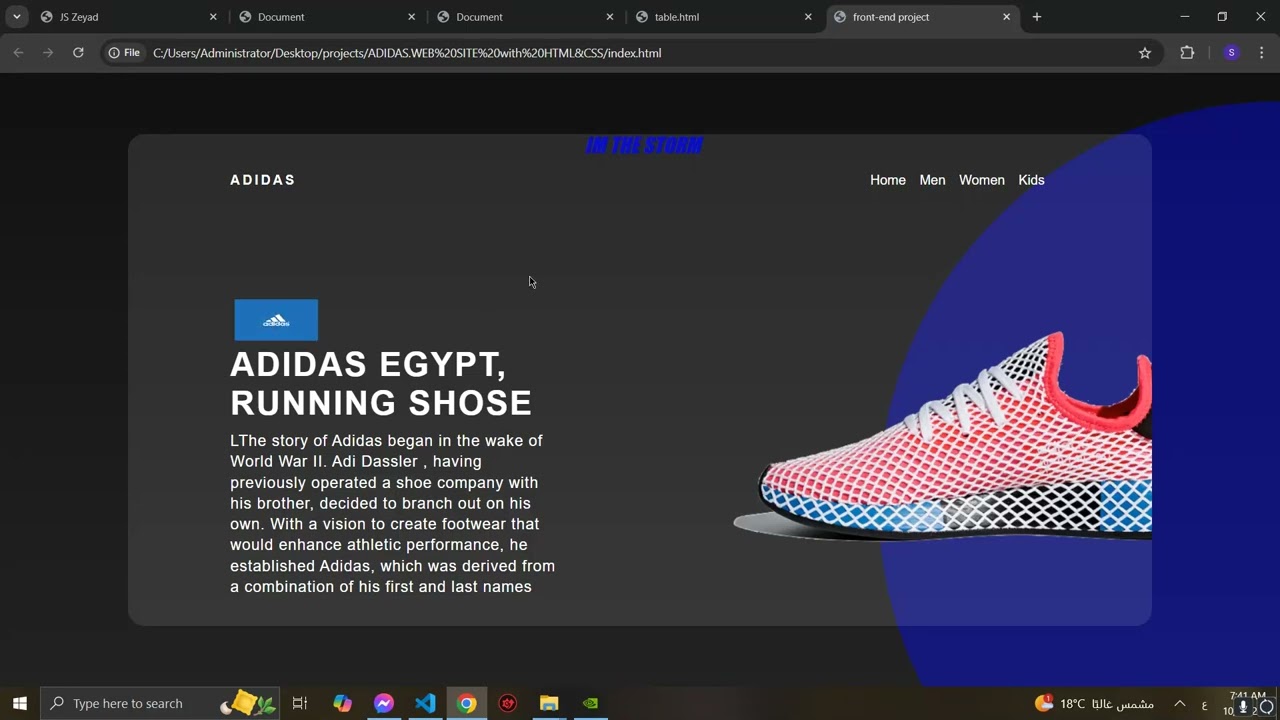Screen dimensions: 1280x720
Task: Open a new browser tab
Action: pyautogui.click(x=1037, y=17)
